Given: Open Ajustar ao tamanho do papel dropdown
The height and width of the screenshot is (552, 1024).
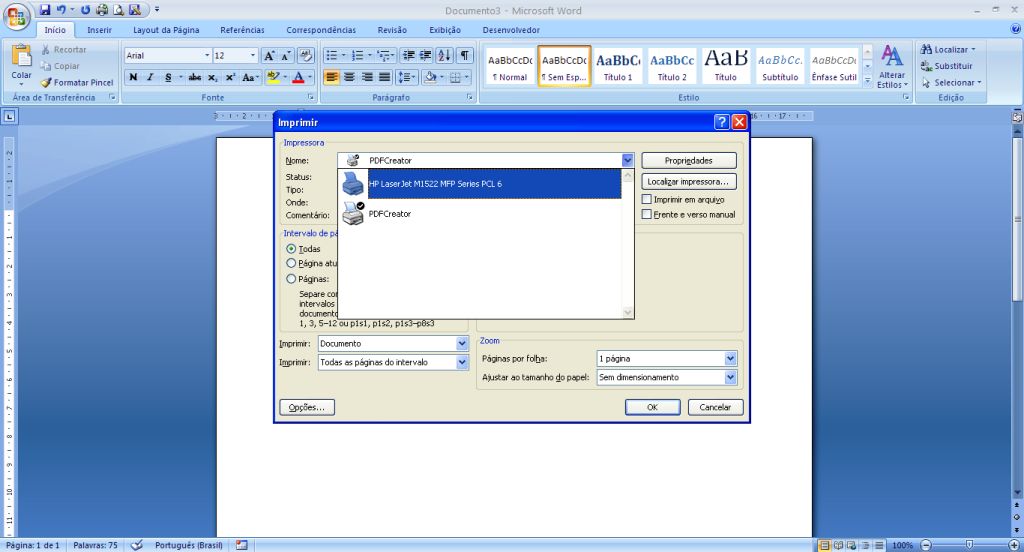Looking at the screenshot, I should pyautogui.click(x=731, y=378).
